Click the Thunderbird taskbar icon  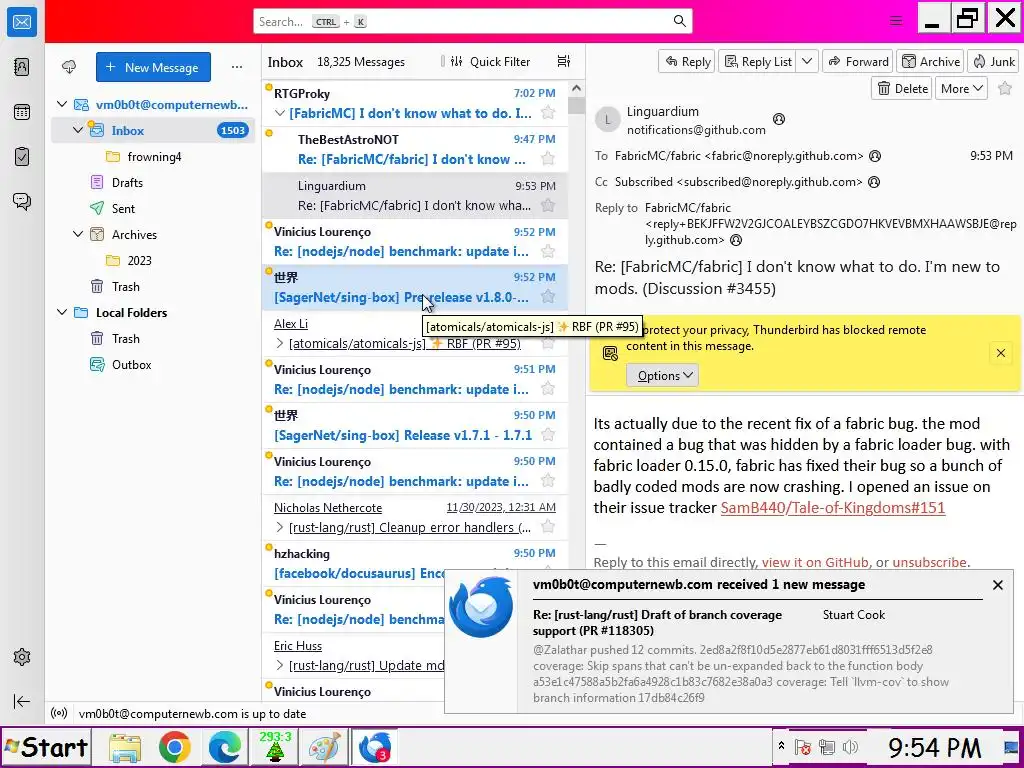coord(375,748)
